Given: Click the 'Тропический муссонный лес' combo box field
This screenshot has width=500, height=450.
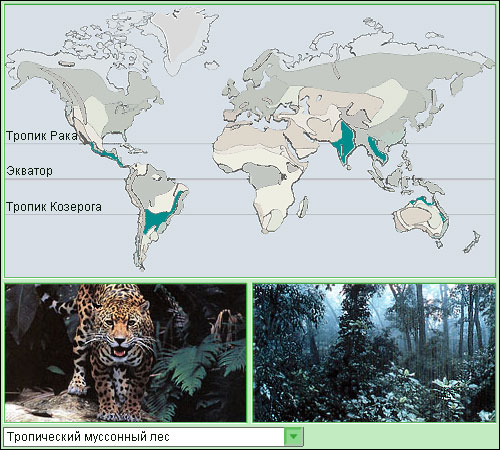Looking at the screenshot, I should pyautogui.click(x=153, y=437).
